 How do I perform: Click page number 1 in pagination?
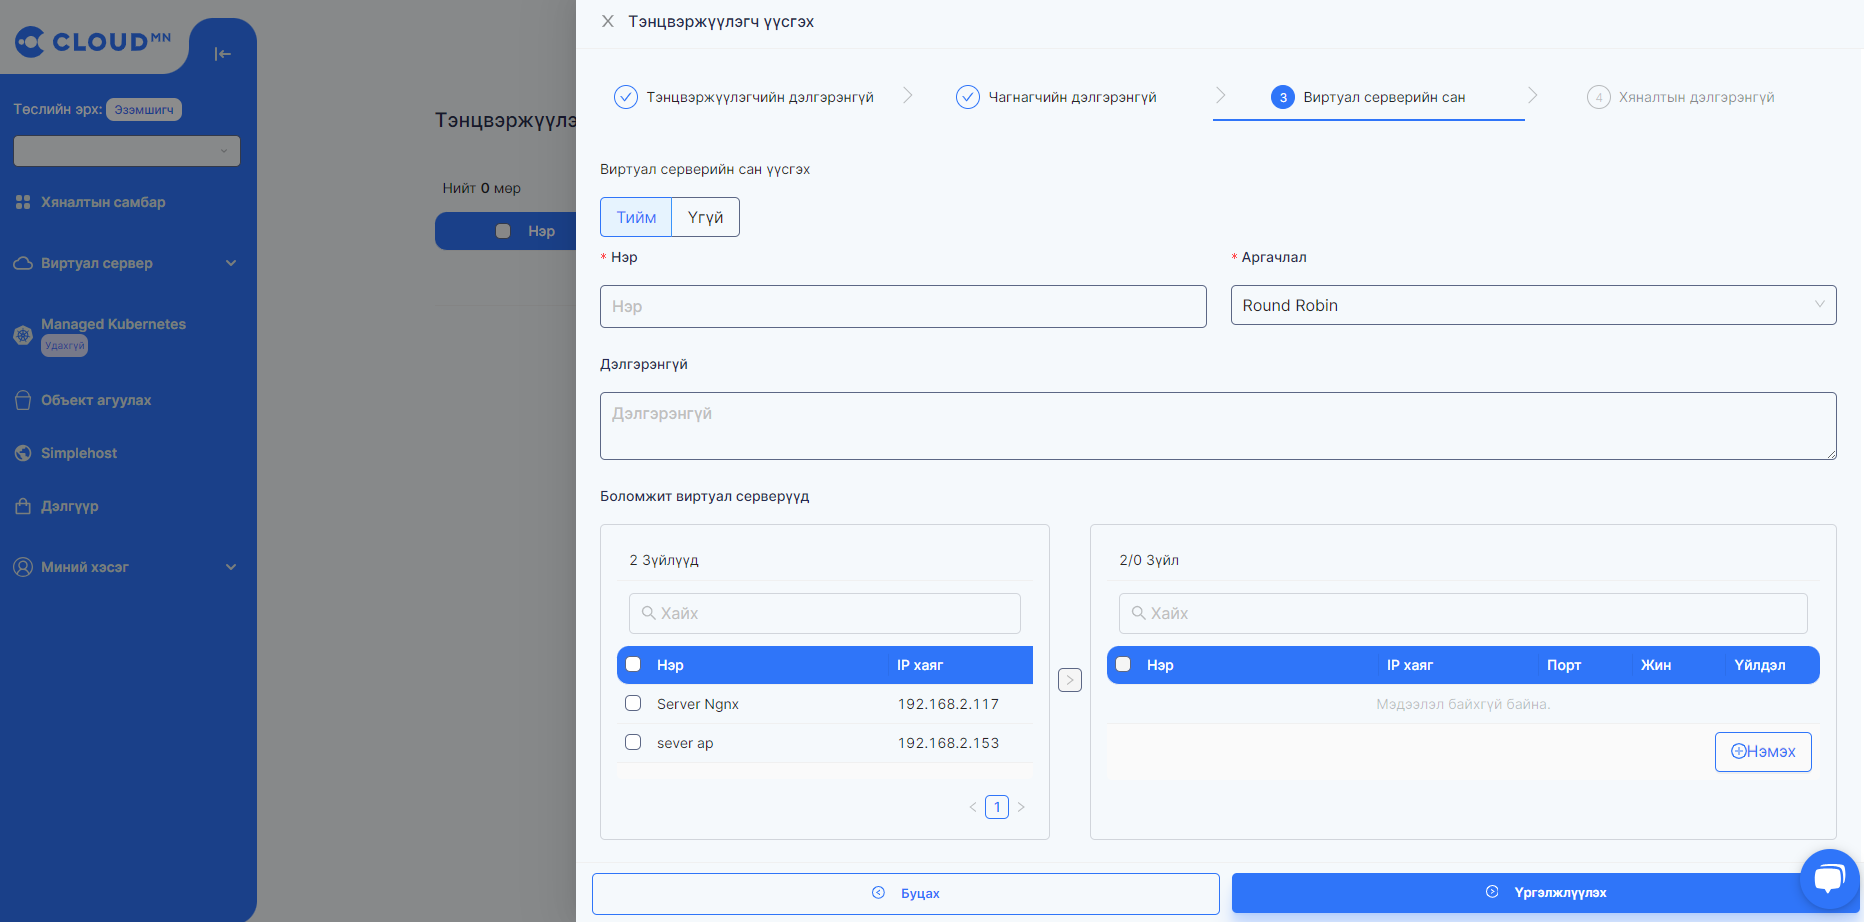click(x=997, y=807)
